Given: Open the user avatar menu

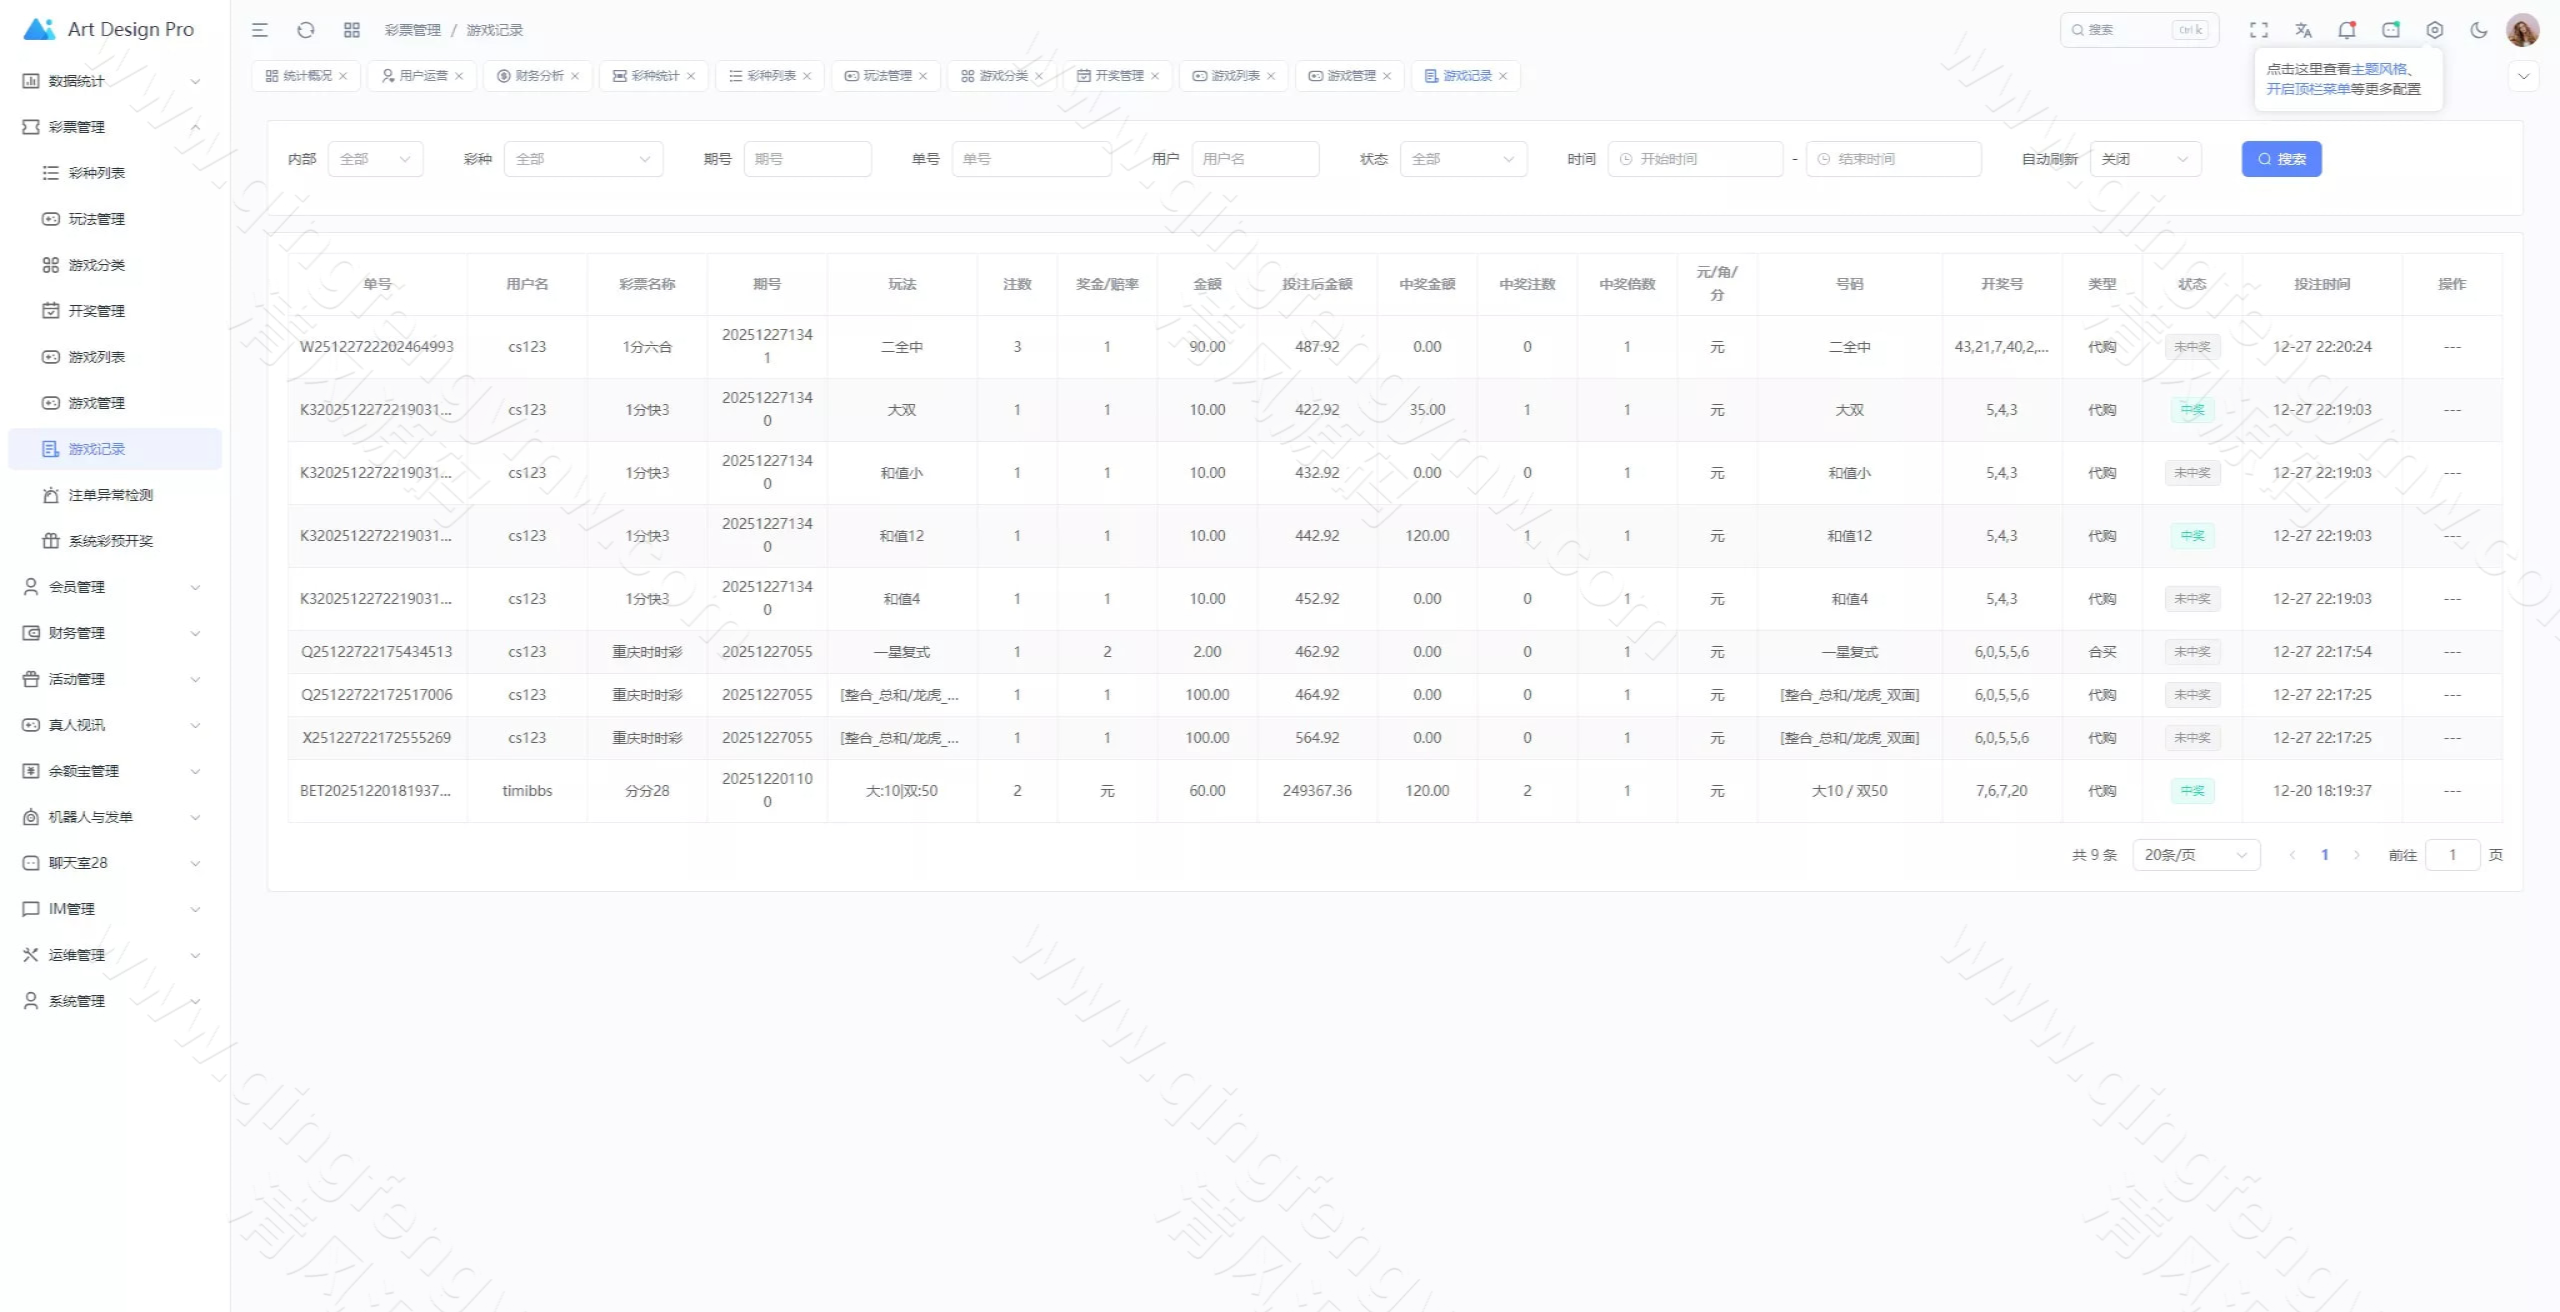Looking at the screenshot, I should pyautogui.click(x=2522, y=30).
